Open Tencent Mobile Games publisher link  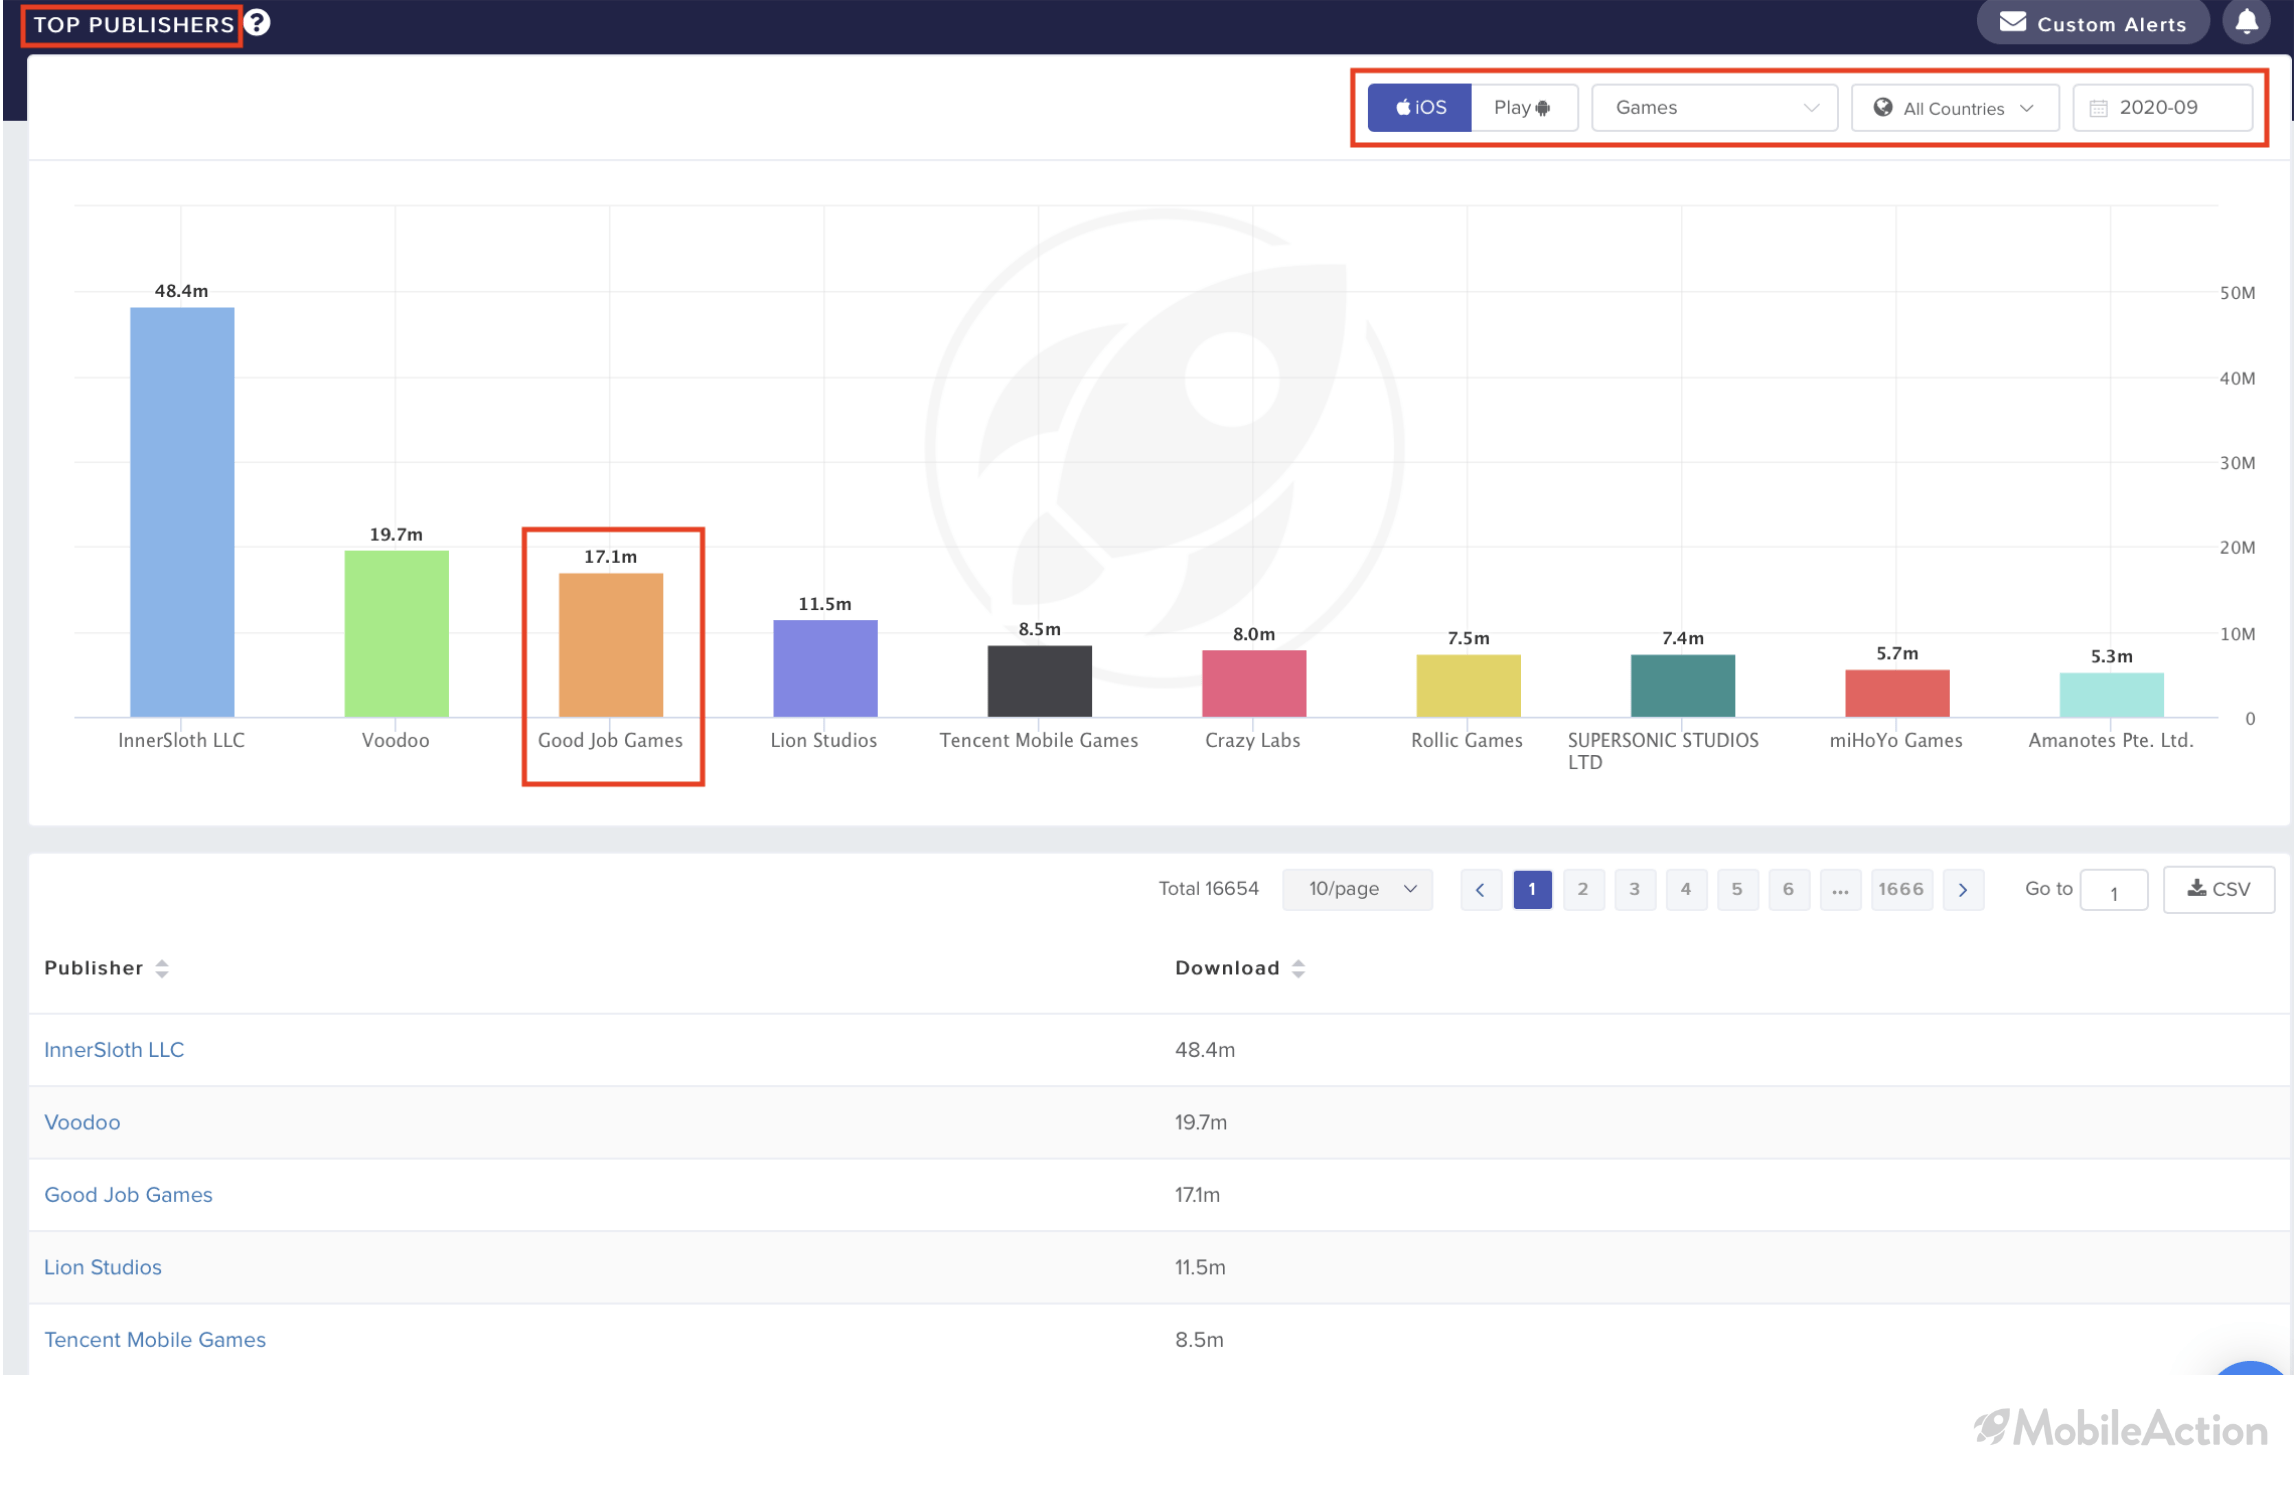(x=155, y=1339)
